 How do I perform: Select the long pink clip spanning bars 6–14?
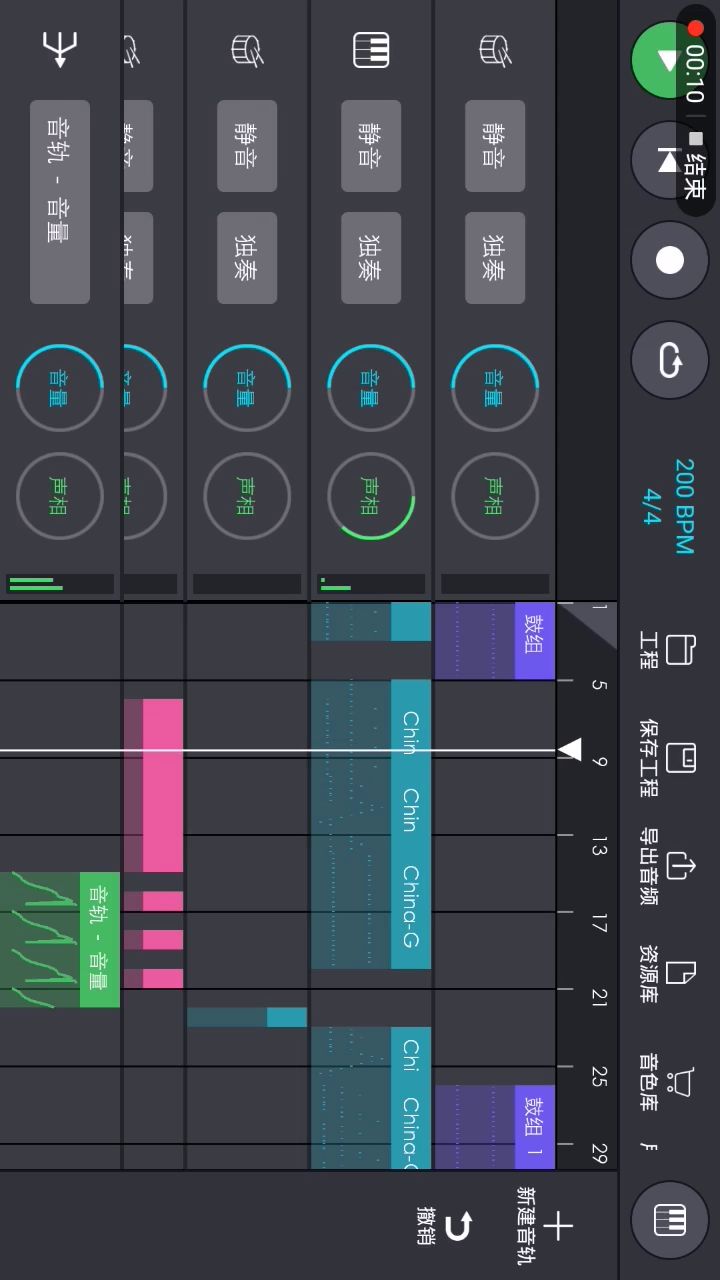(x=153, y=786)
